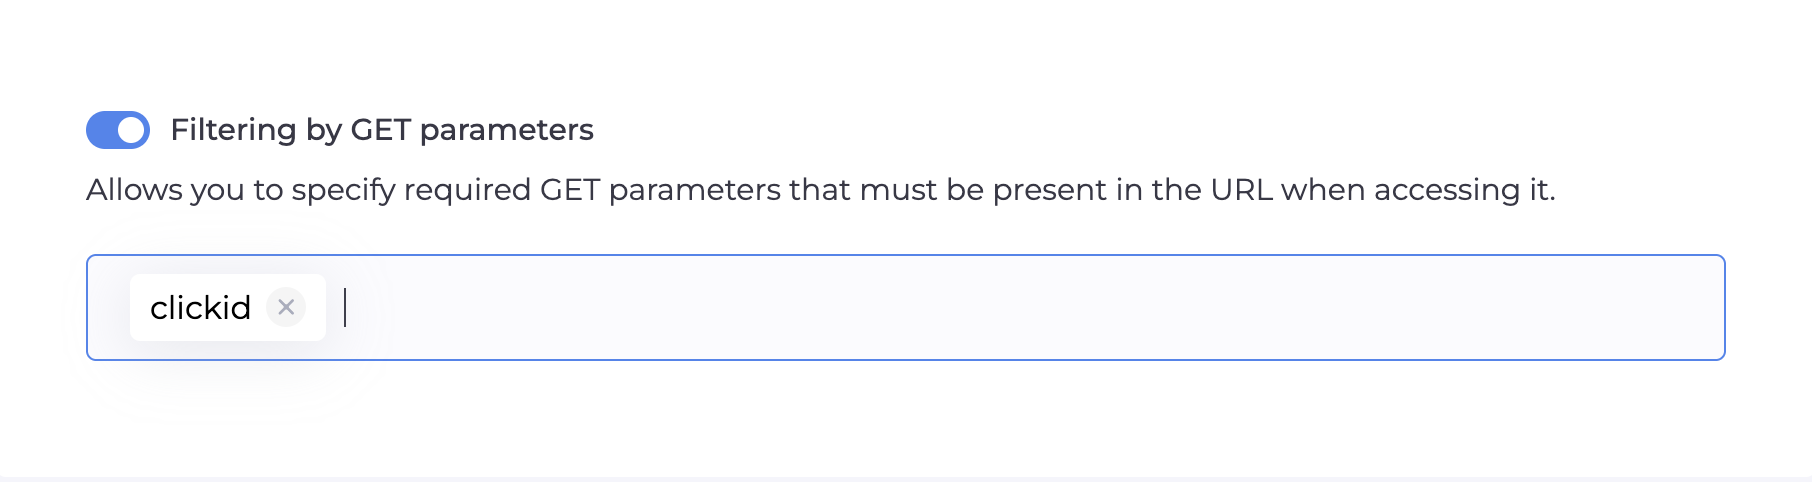Remove the clickid tag with its X icon
This screenshot has width=1812, height=482.
[286, 307]
